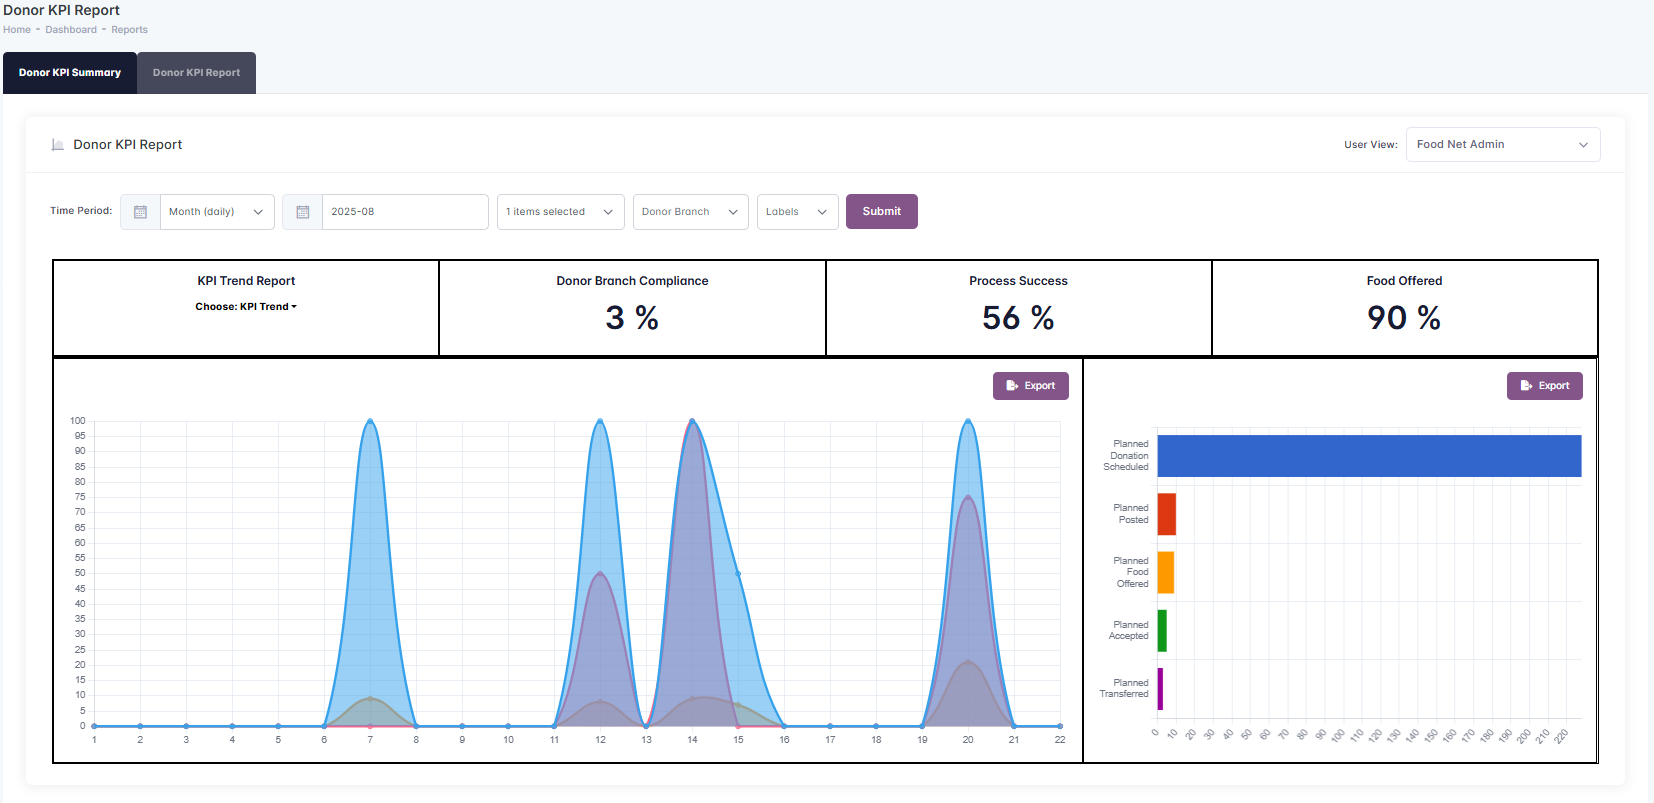Export the planned donations bar chart
This screenshot has width=1654, height=803.
pyautogui.click(x=1544, y=386)
